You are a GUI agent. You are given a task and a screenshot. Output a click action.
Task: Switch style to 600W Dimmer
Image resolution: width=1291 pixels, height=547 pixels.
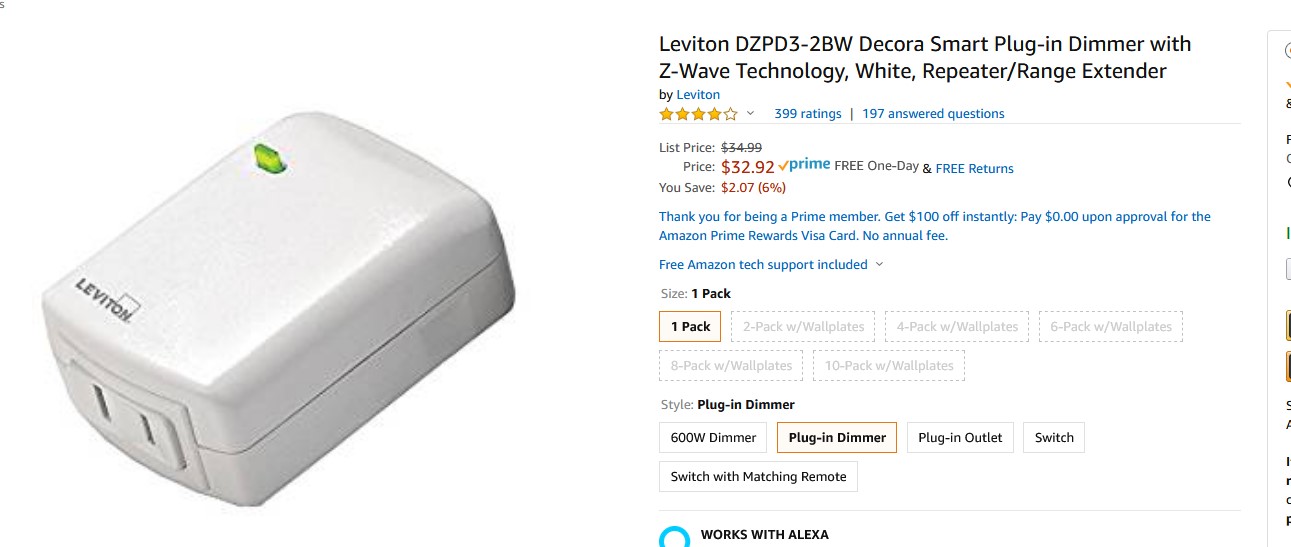click(x=713, y=438)
